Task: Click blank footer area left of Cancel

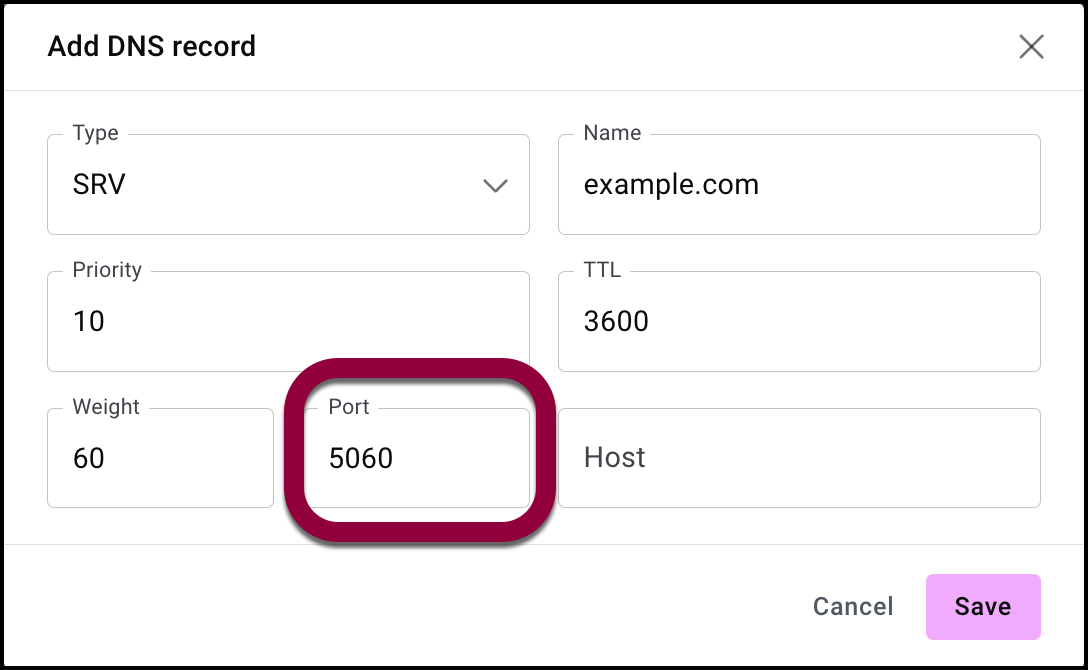Action: coord(400,606)
